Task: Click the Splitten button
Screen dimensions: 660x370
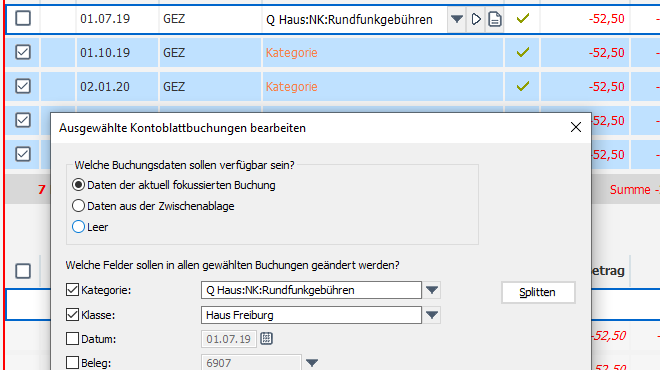Action: click(x=538, y=292)
